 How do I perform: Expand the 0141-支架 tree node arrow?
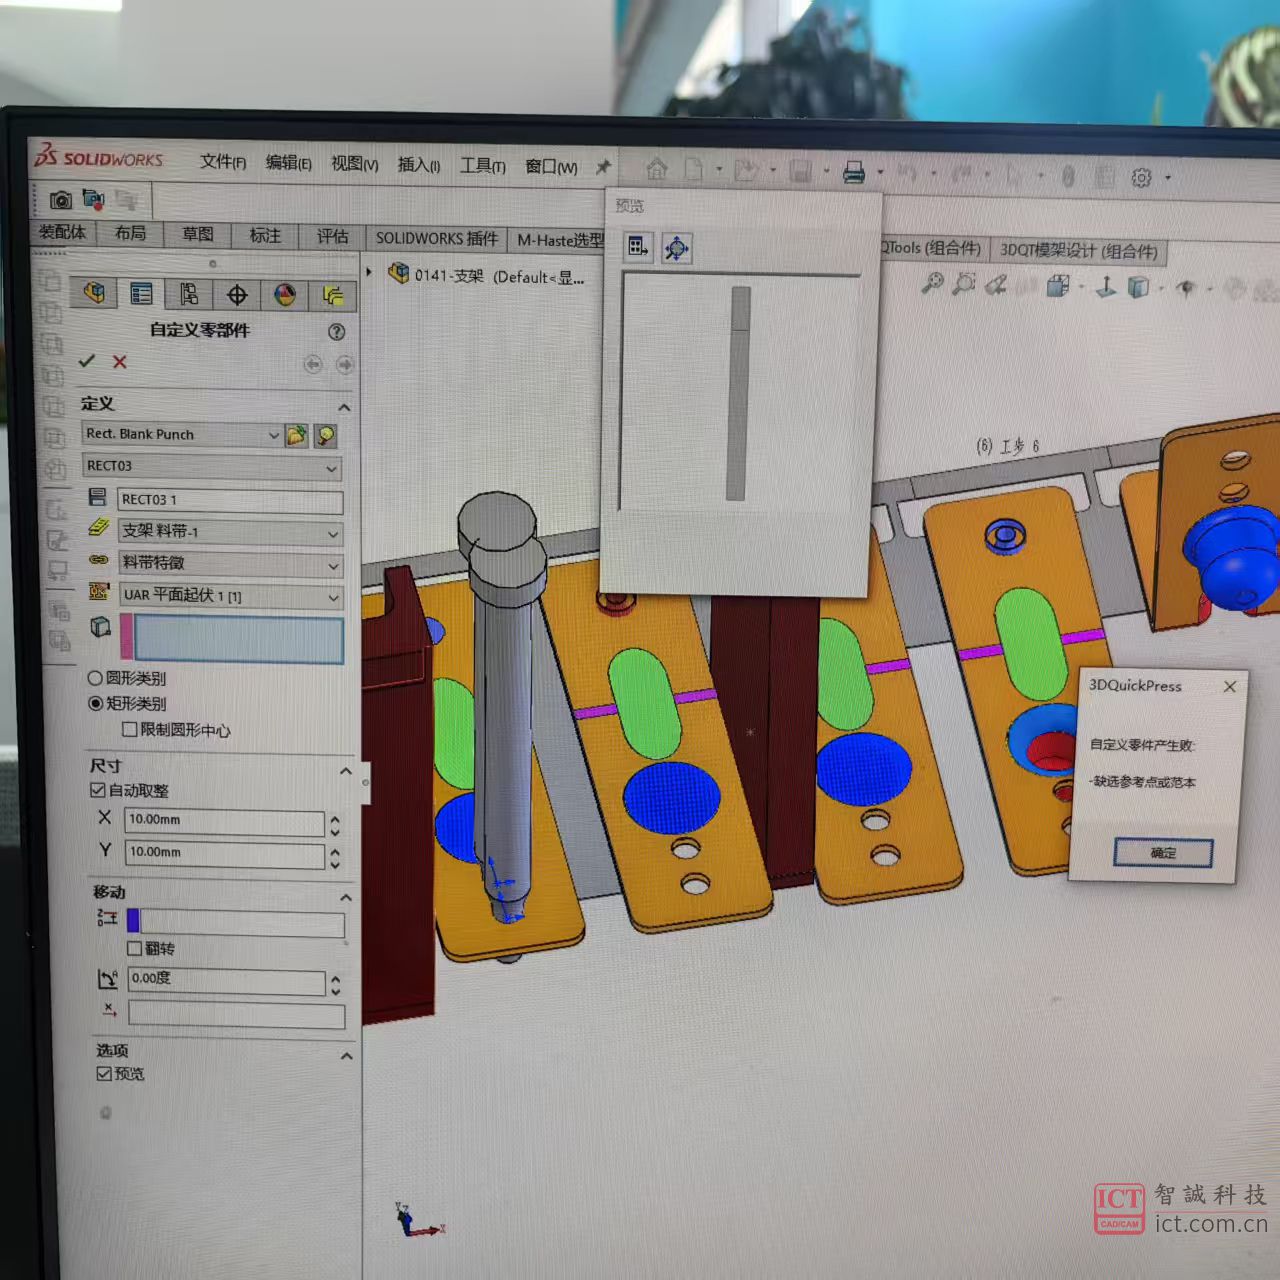pos(369,271)
